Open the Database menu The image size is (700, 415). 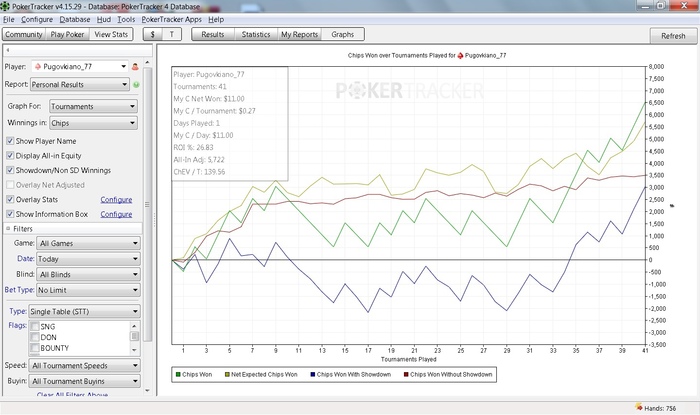75,19
